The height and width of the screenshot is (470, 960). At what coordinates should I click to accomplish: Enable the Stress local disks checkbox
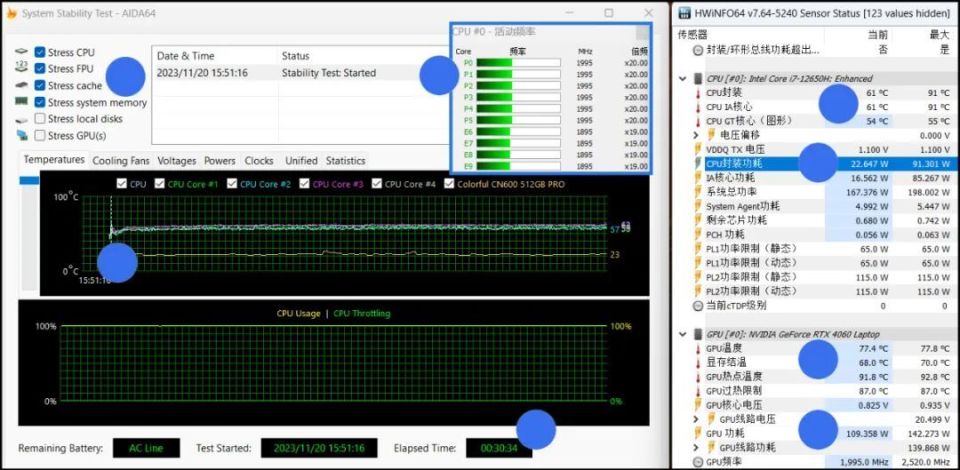click(39, 118)
